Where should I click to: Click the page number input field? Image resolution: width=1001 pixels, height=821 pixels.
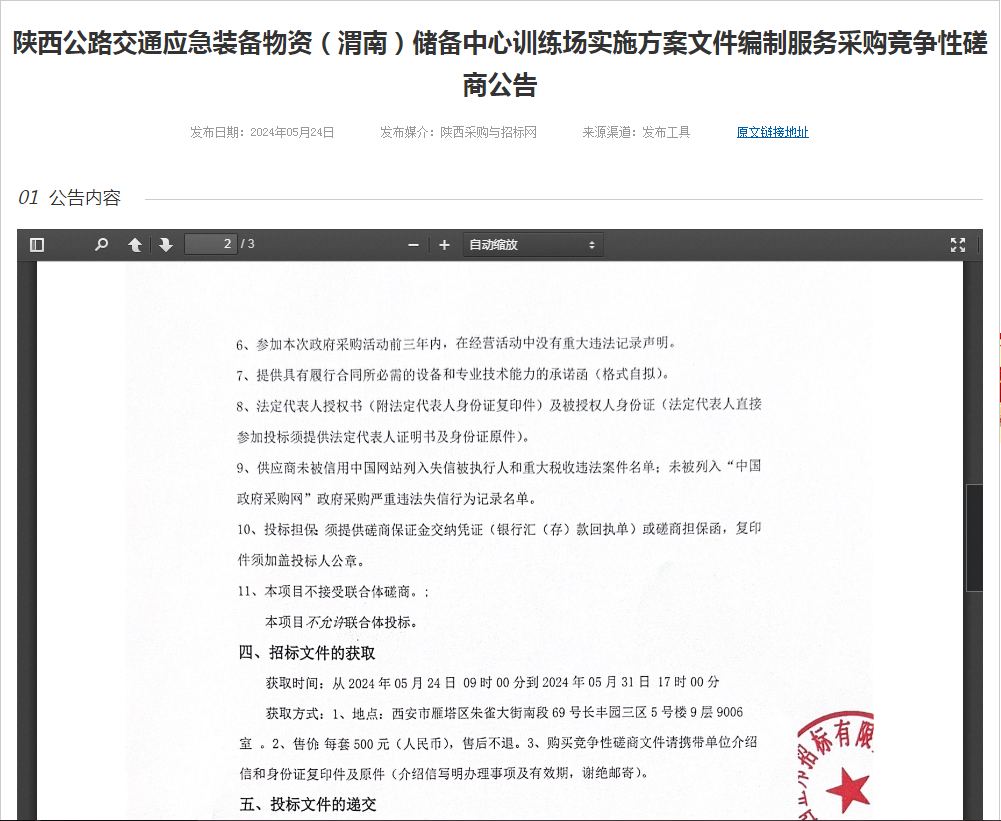point(210,244)
